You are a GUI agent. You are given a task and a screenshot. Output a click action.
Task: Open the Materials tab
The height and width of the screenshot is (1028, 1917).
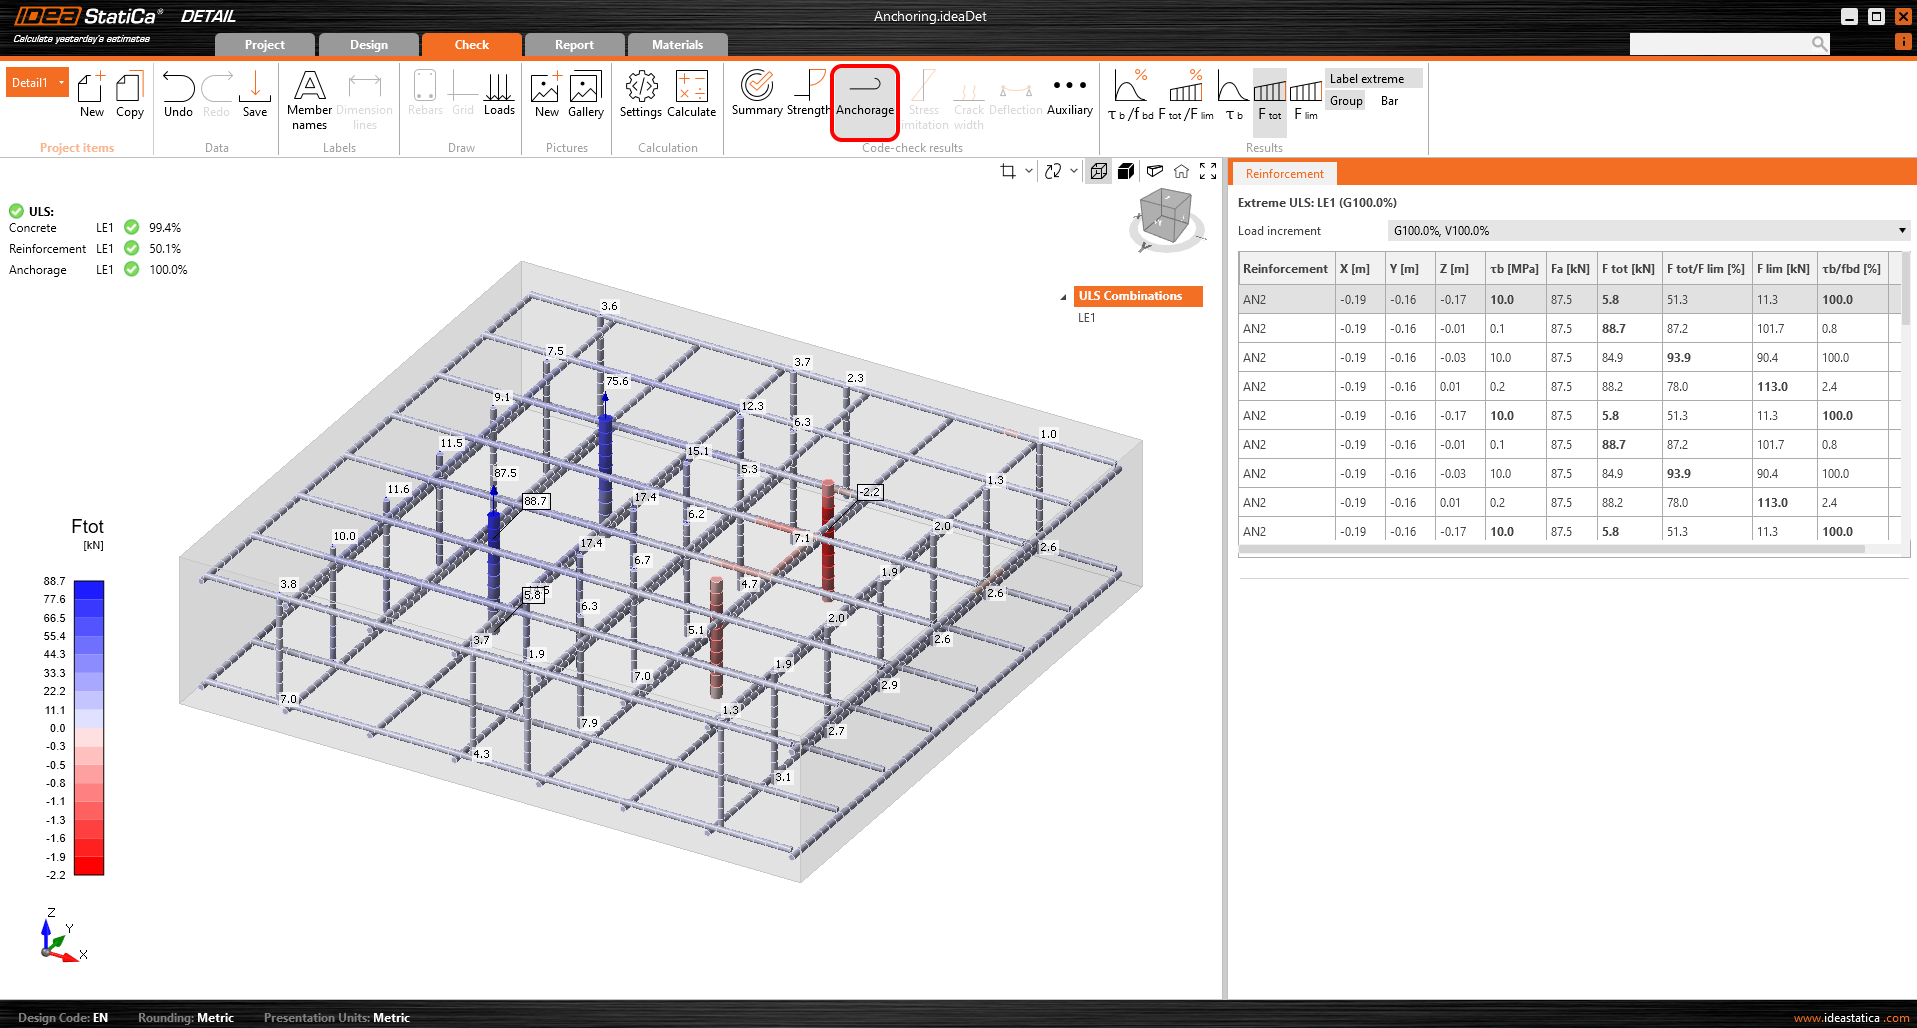click(677, 45)
